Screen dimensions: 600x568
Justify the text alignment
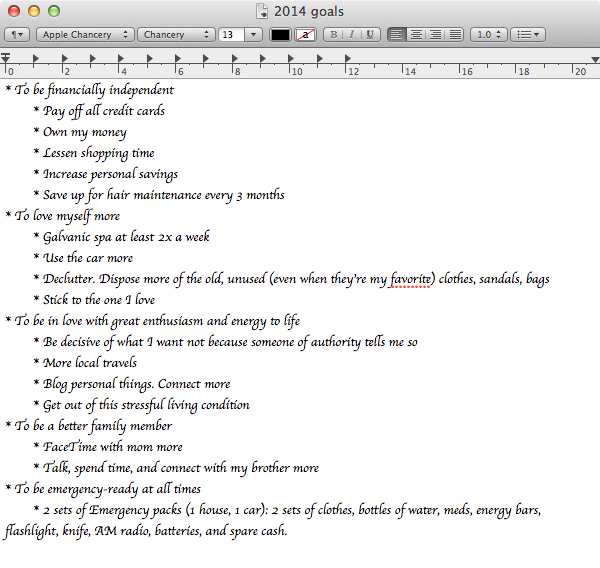tap(454, 34)
